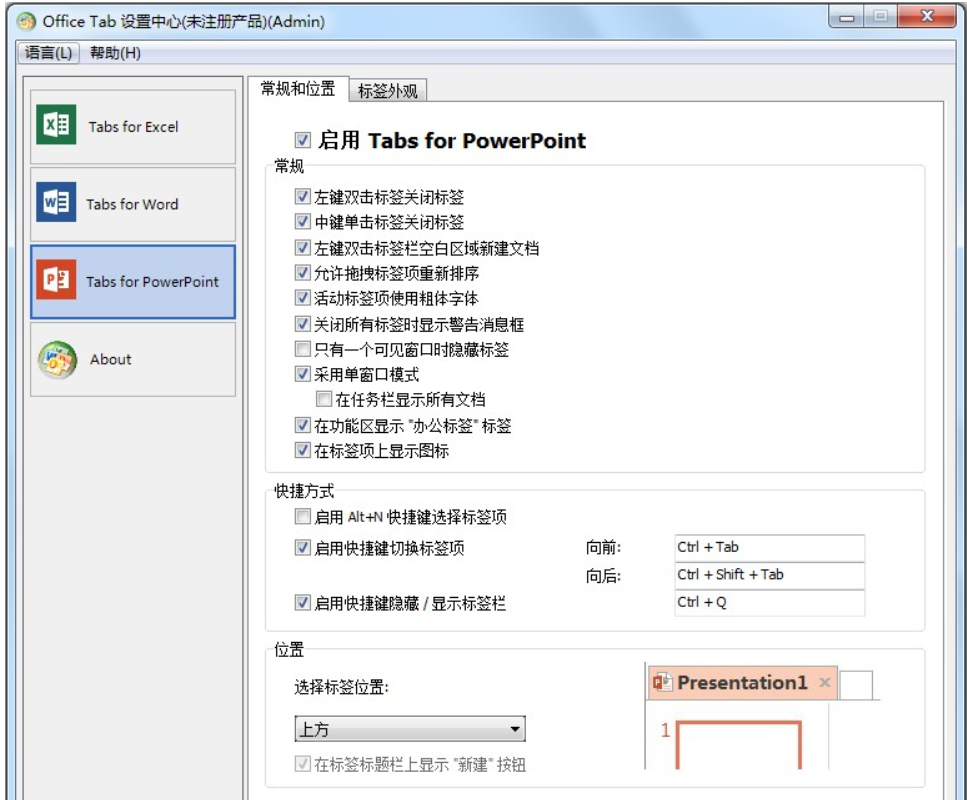Click the Presentation1 preview tab

[742, 683]
